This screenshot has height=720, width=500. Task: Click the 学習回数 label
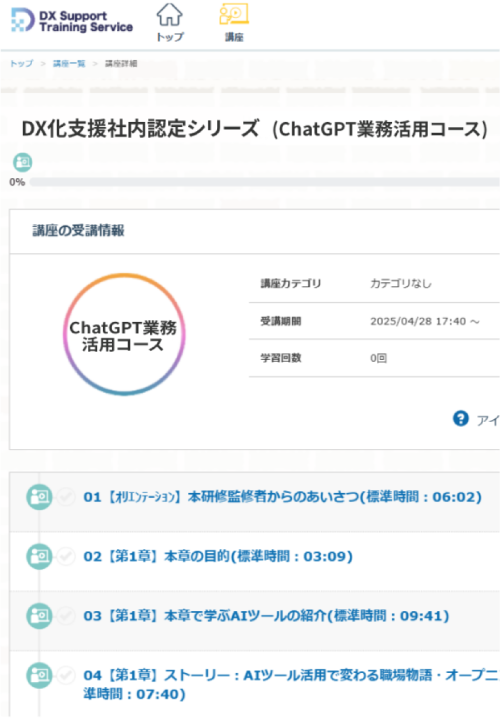281,358
